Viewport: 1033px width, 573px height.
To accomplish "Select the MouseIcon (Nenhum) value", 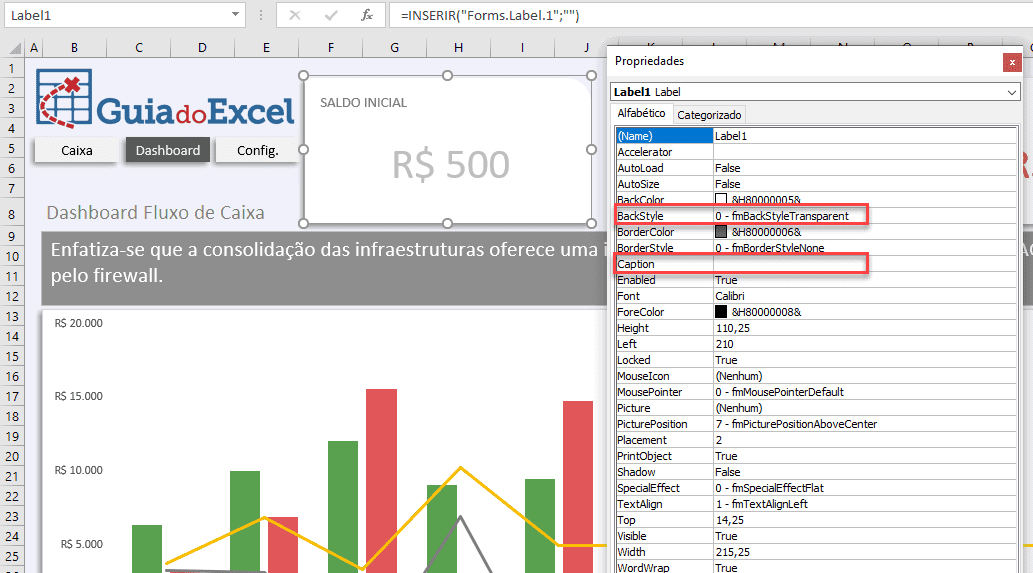I will point(864,376).
